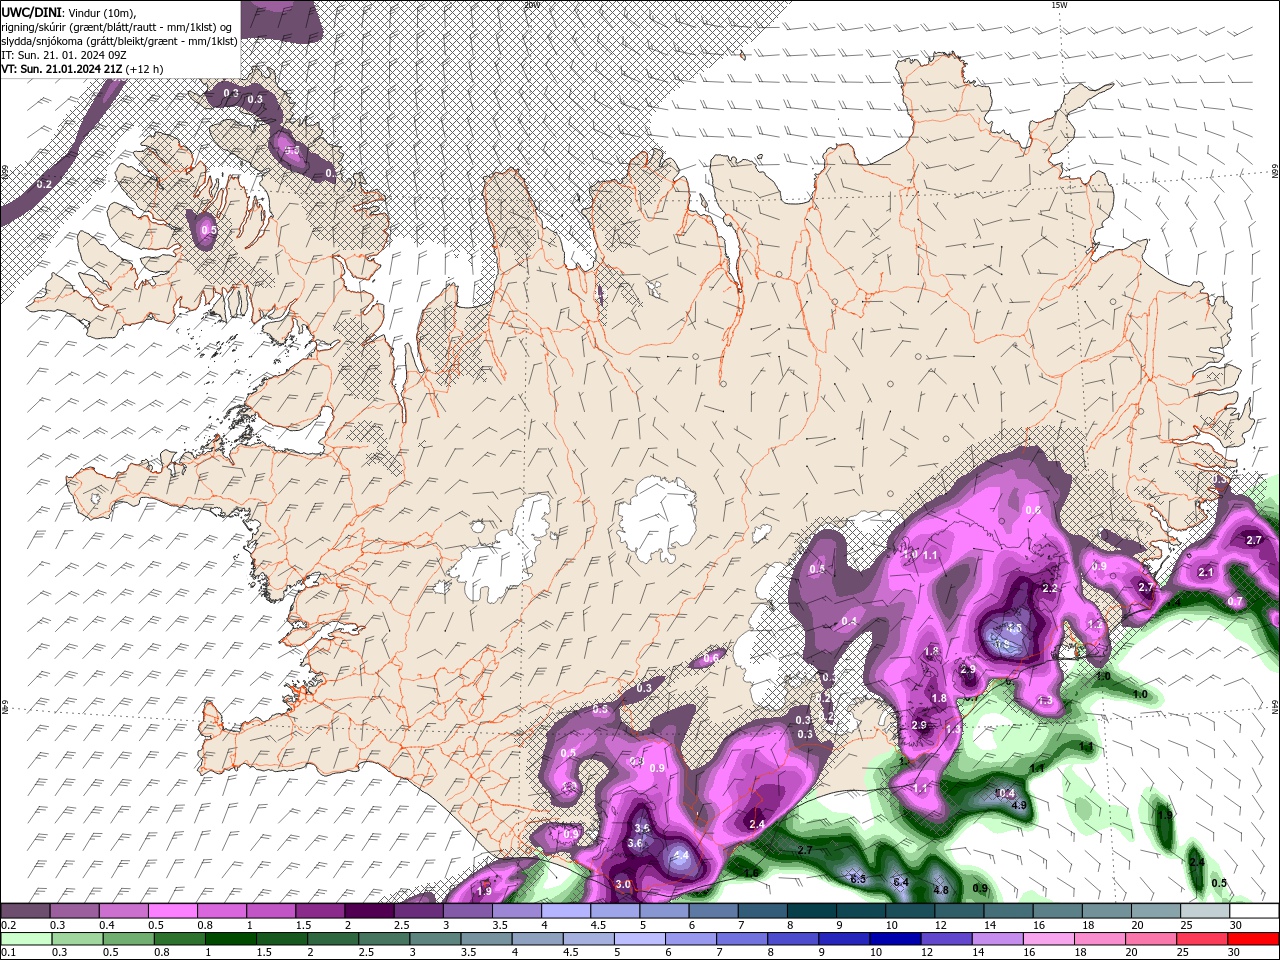1280x960 pixels.
Task: Pick the top-row dark teal swatch at 8
Action: [x=812, y=911]
